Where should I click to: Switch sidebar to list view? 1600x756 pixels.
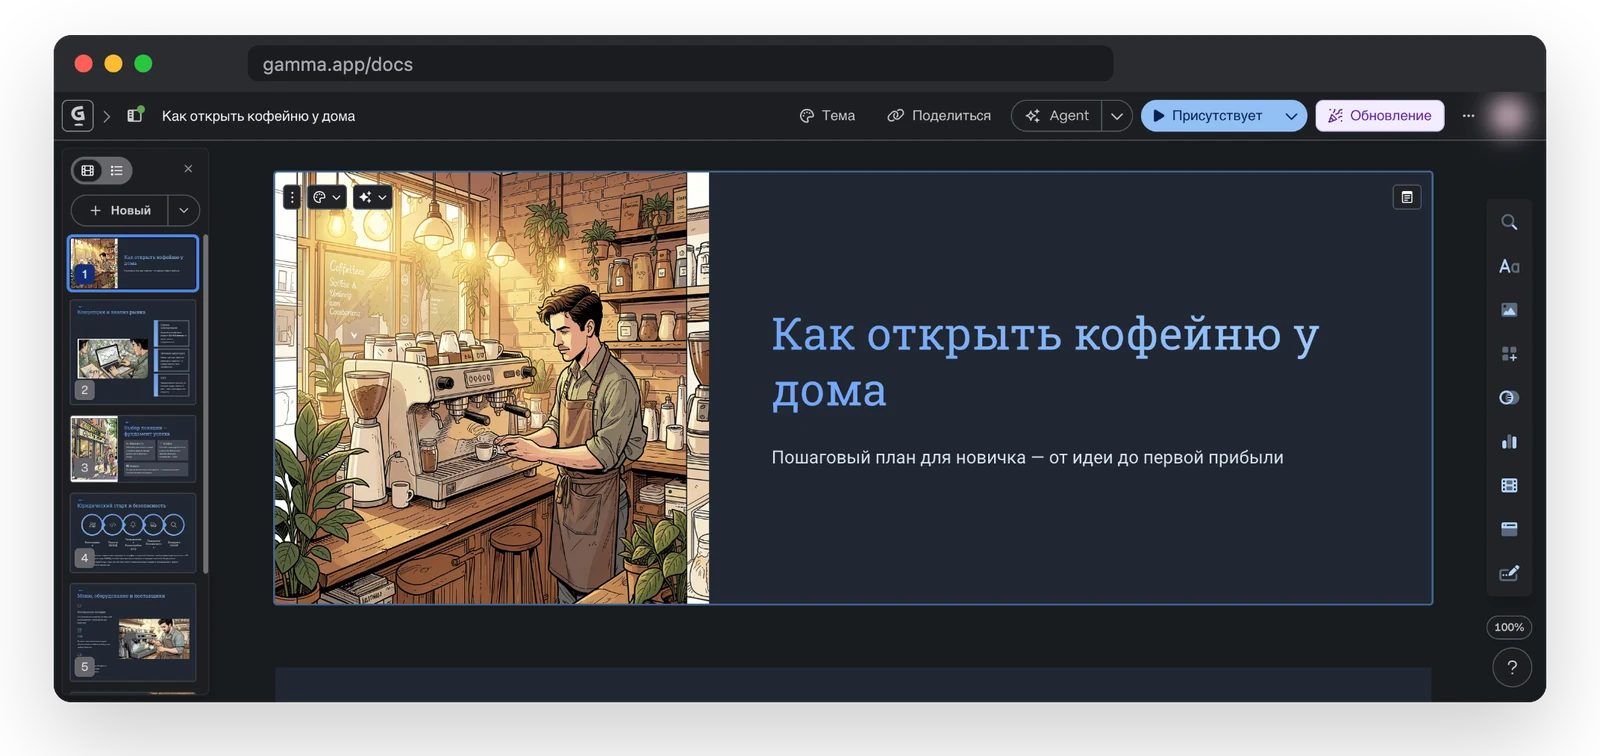pyautogui.click(x=117, y=170)
